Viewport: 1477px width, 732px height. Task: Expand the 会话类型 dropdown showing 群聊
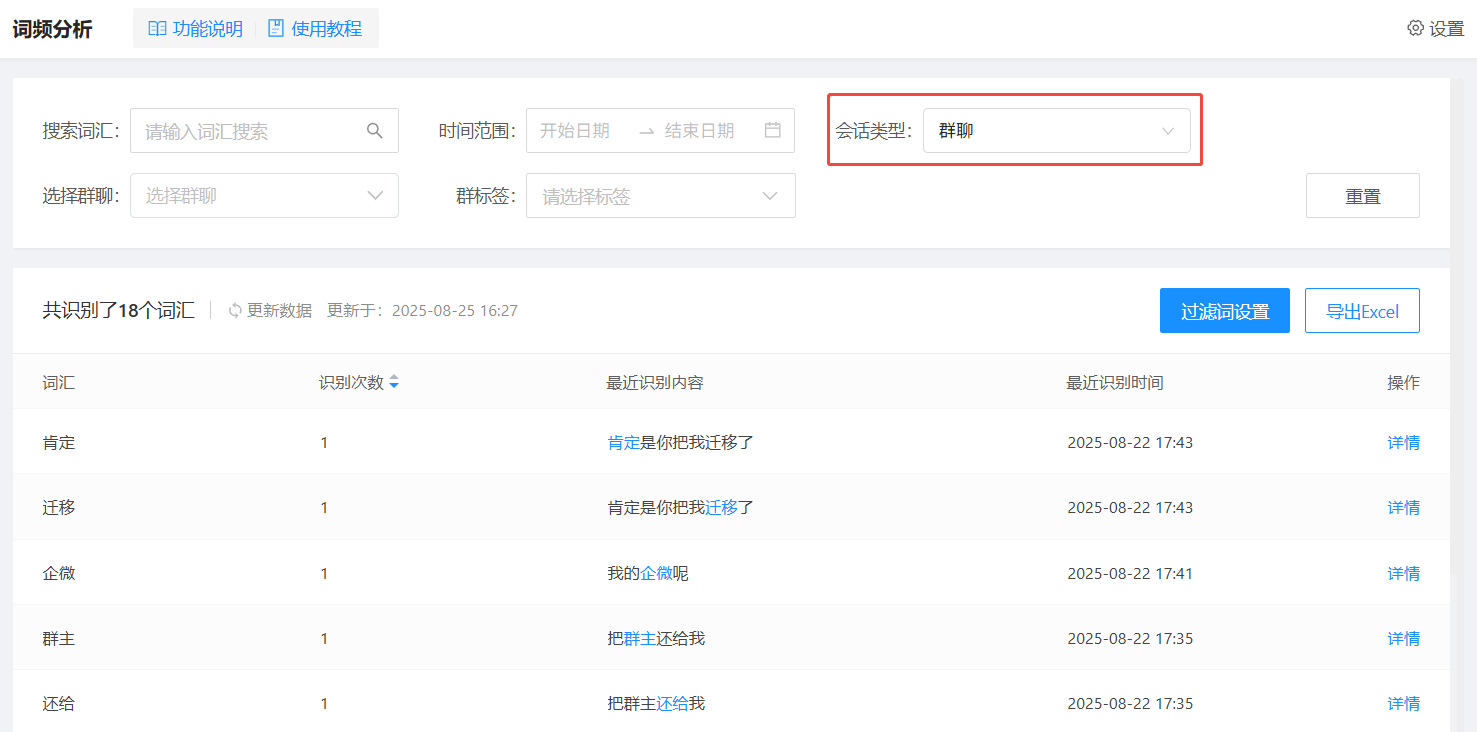click(x=1056, y=131)
